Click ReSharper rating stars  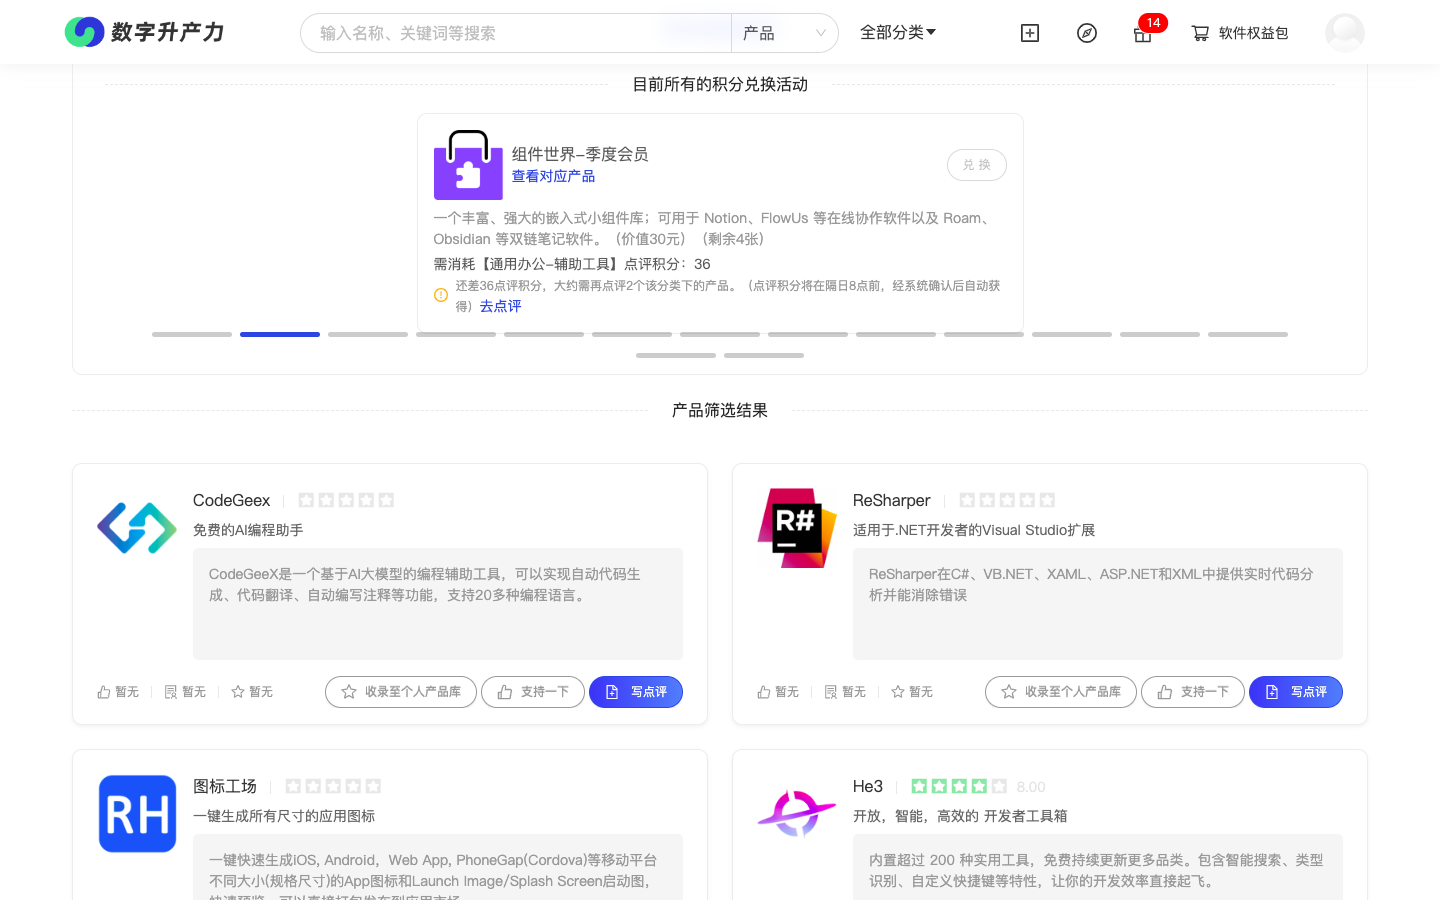(1007, 500)
